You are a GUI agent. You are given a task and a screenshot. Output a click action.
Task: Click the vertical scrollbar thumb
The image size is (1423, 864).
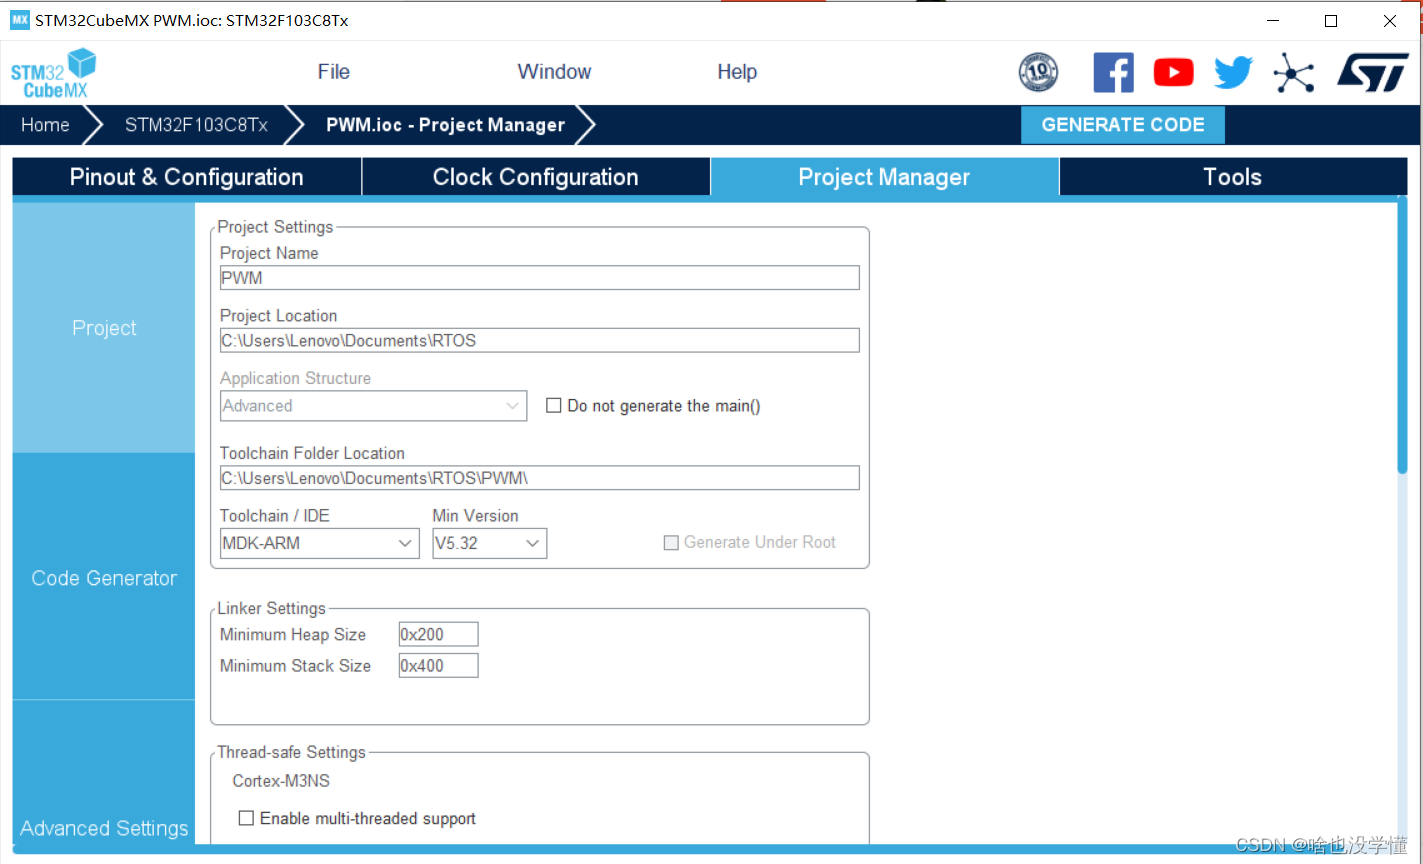tap(1402, 335)
